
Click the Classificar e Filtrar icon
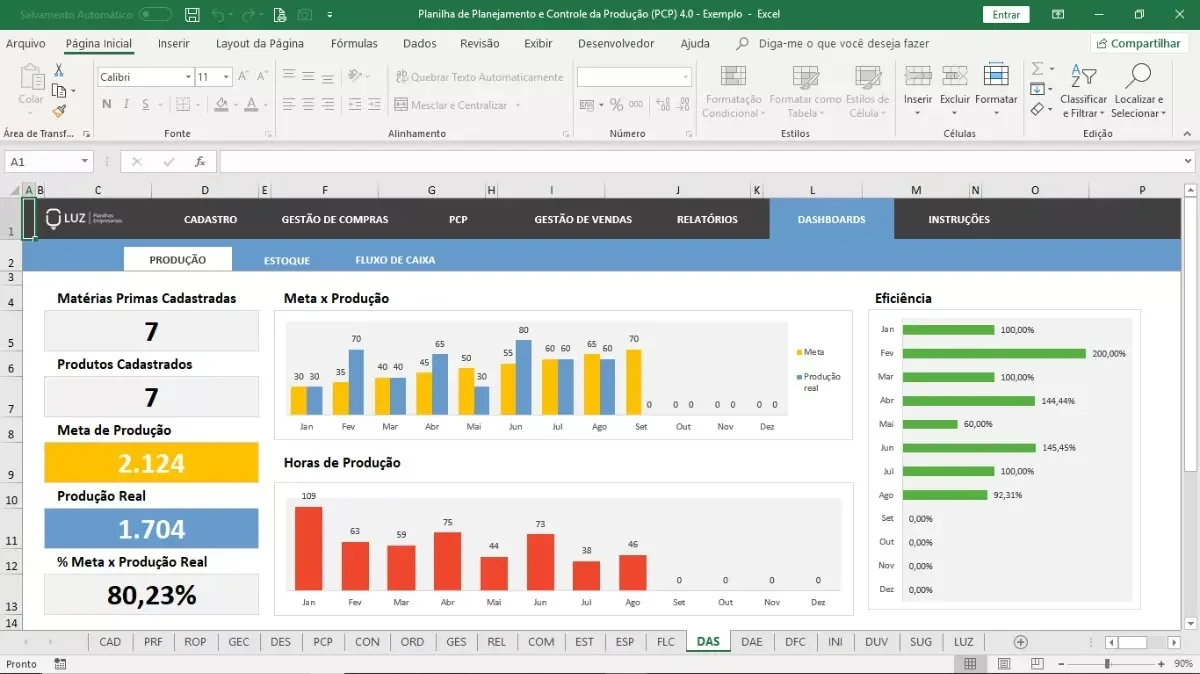coord(1083,76)
